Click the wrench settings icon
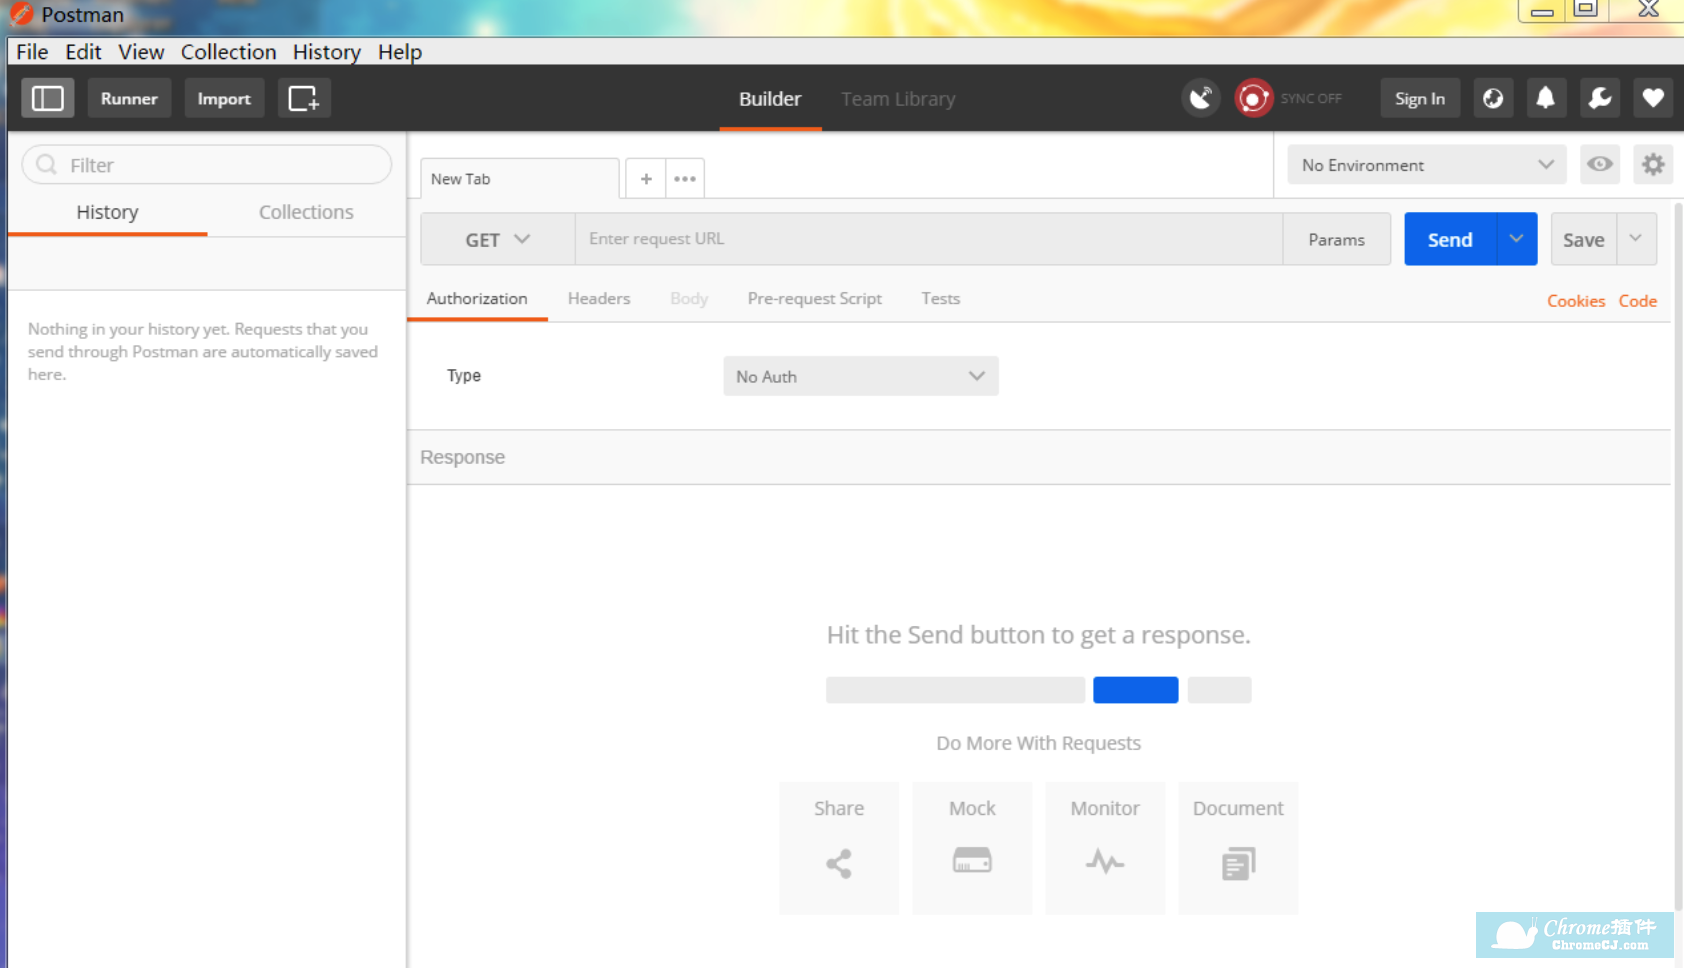Image resolution: width=1684 pixels, height=968 pixels. click(x=1599, y=98)
